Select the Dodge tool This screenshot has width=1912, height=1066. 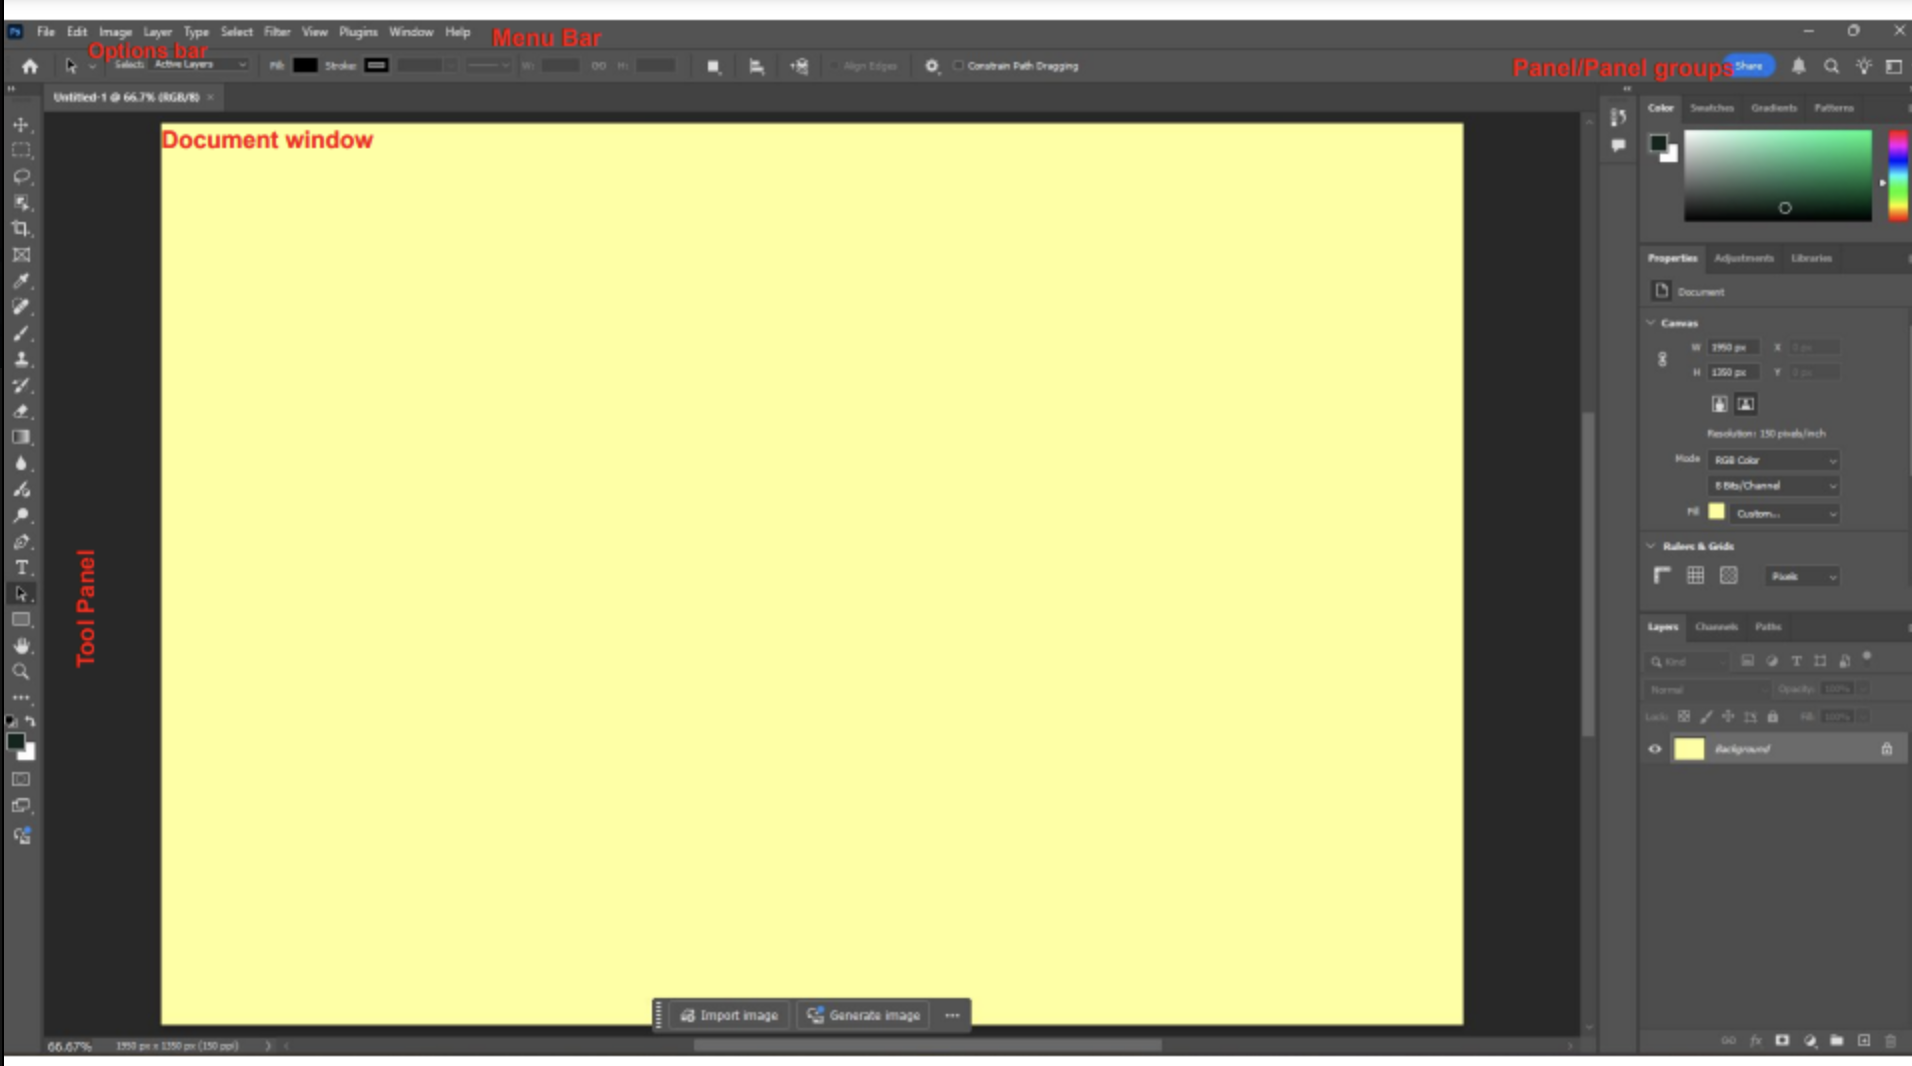[21, 516]
